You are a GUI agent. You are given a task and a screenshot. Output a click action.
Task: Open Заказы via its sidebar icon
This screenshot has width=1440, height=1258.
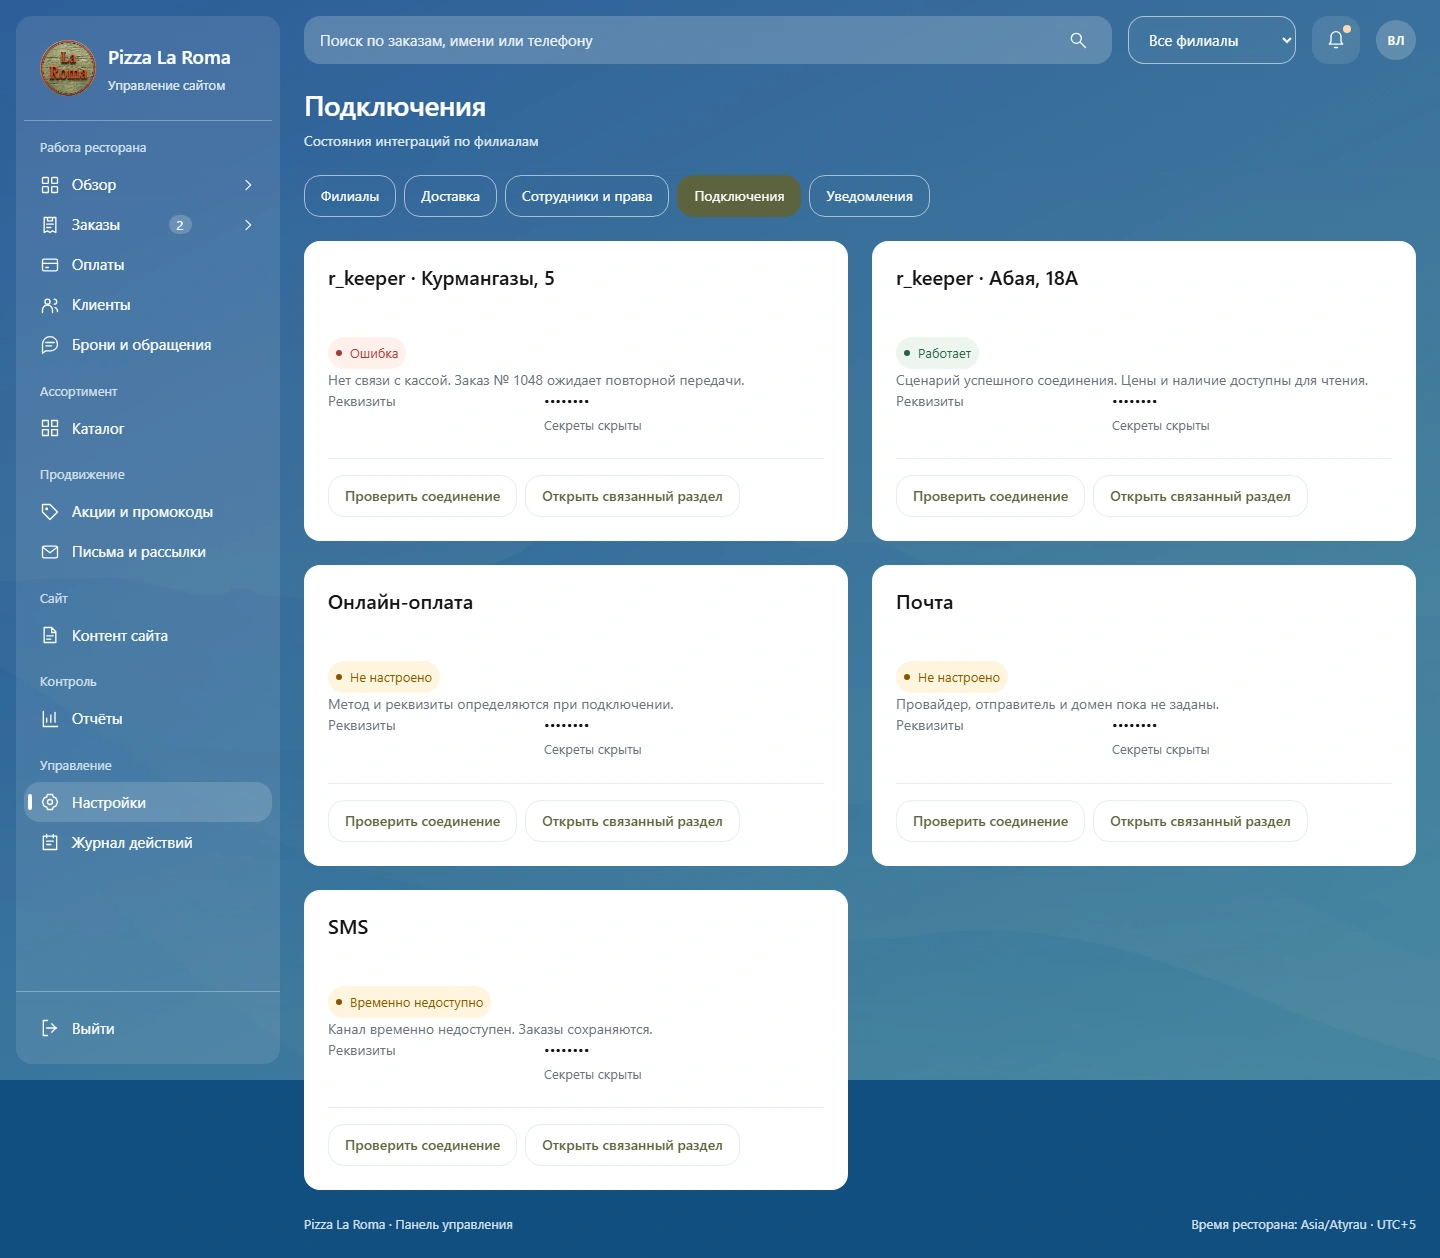pyautogui.click(x=50, y=225)
